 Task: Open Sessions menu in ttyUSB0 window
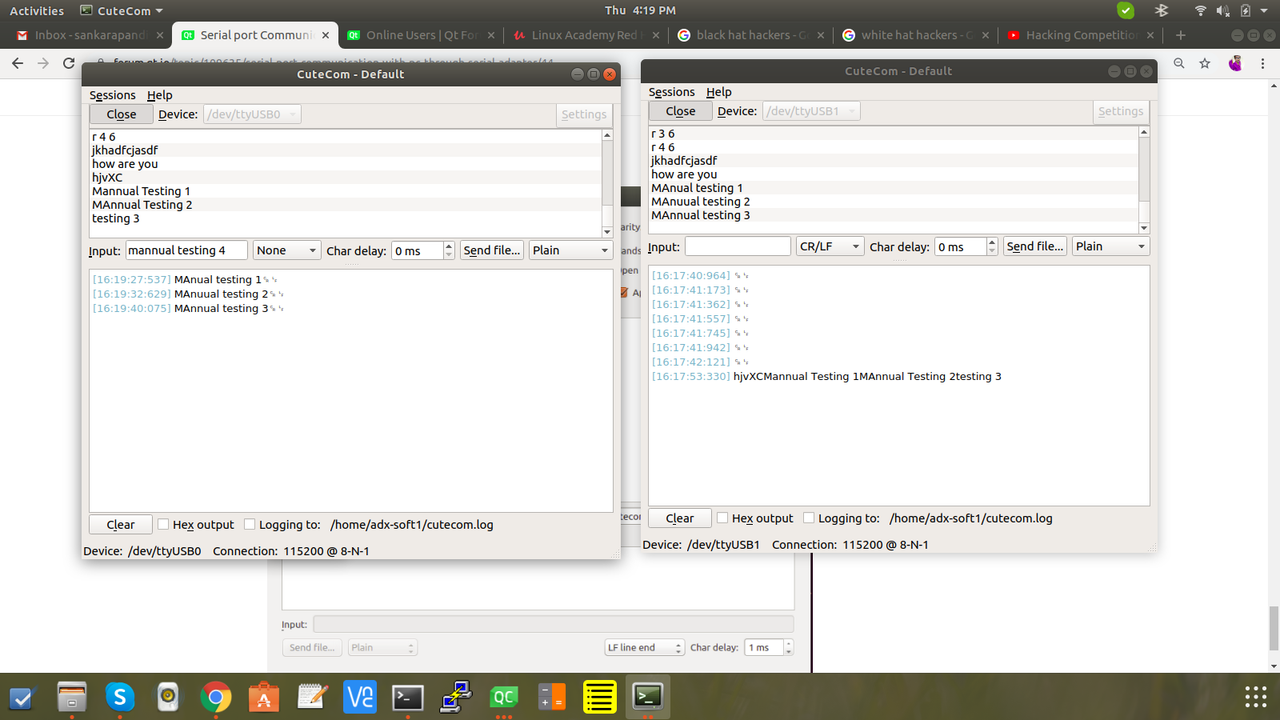[113, 95]
